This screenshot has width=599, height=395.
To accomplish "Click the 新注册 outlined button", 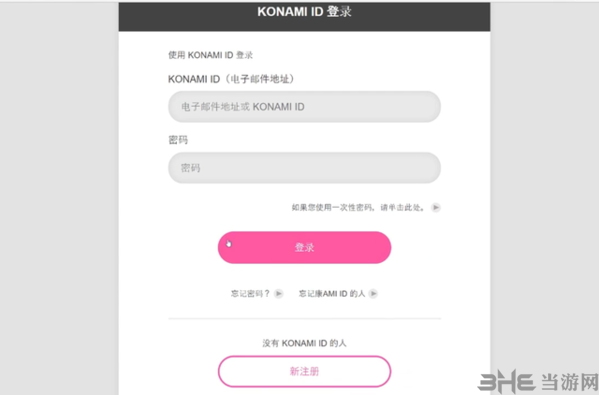I will pos(304,371).
